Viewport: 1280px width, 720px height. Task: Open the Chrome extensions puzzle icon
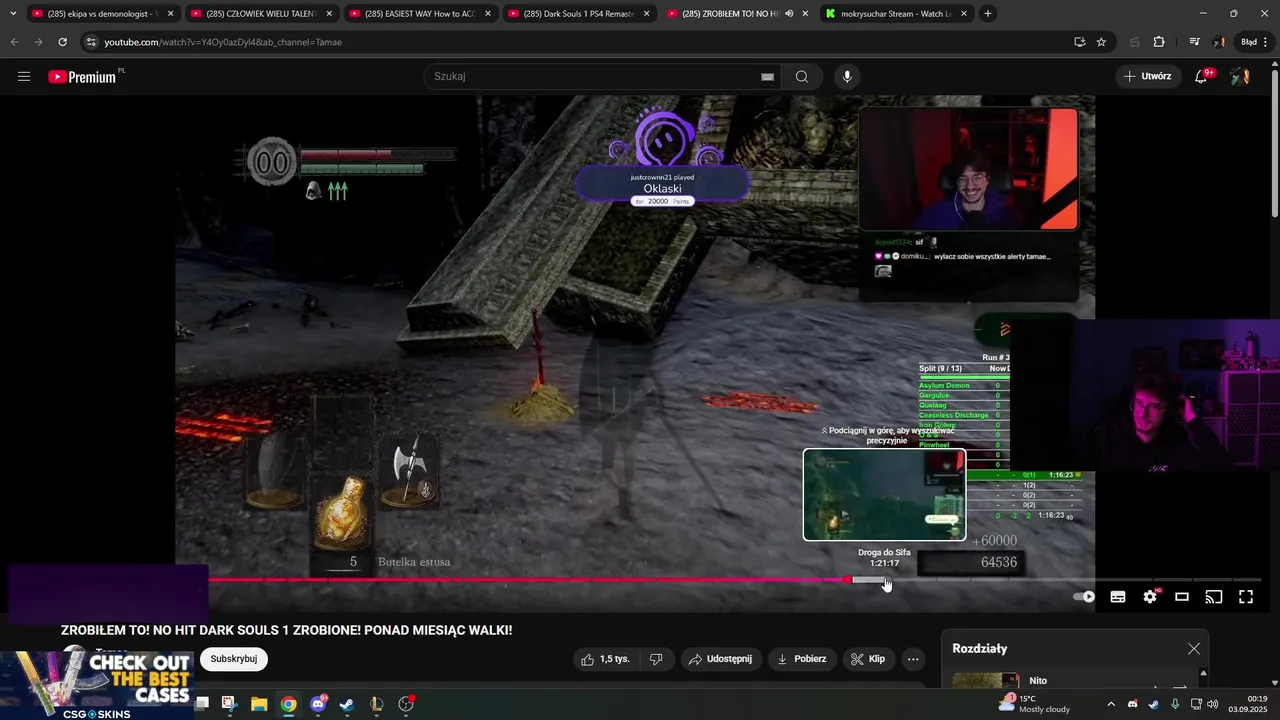click(1159, 42)
